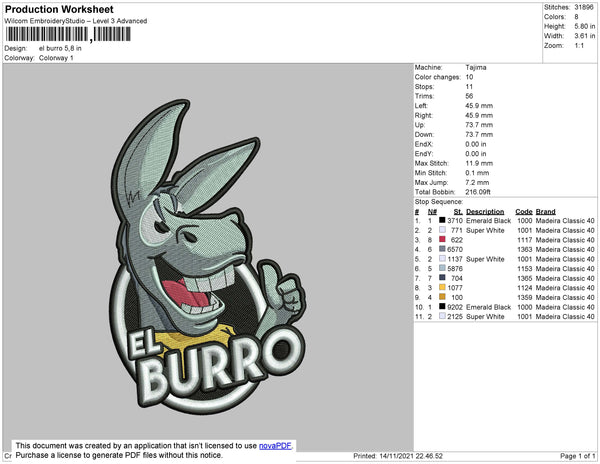Screen dimensions: 600x464
Task: Select the Height value '5.80 in'
Action: 585,26
